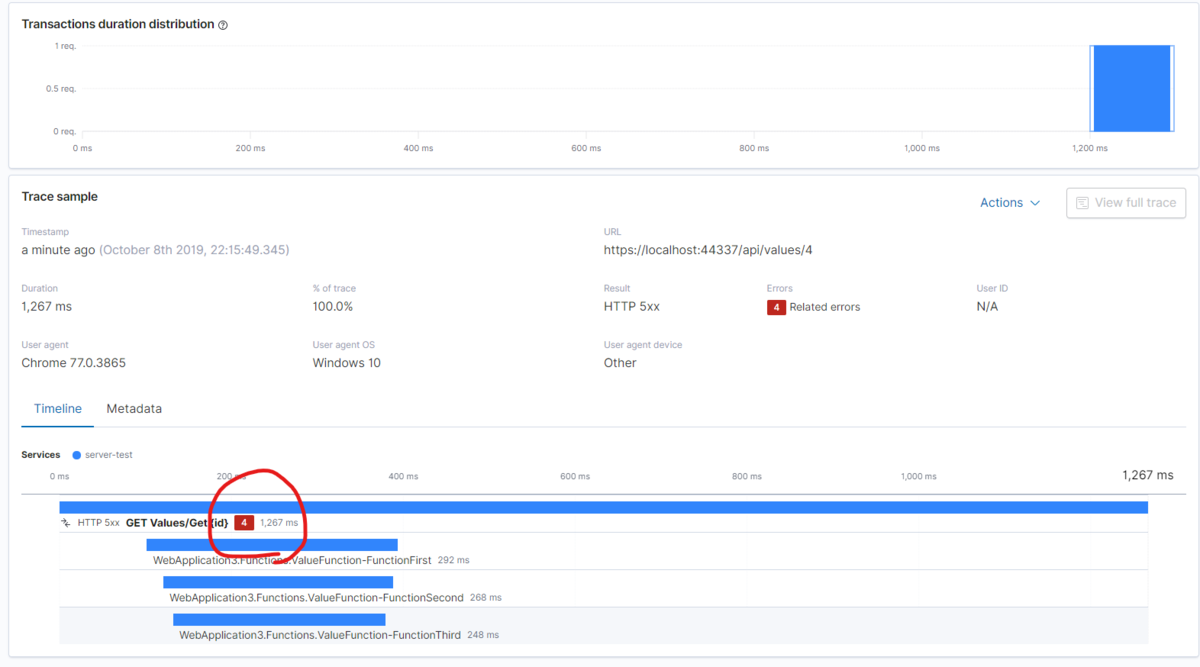Select the ValueFunction-FunctionThird span bar
Image resolution: width=1200 pixels, height=667 pixels.
click(x=279, y=620)
